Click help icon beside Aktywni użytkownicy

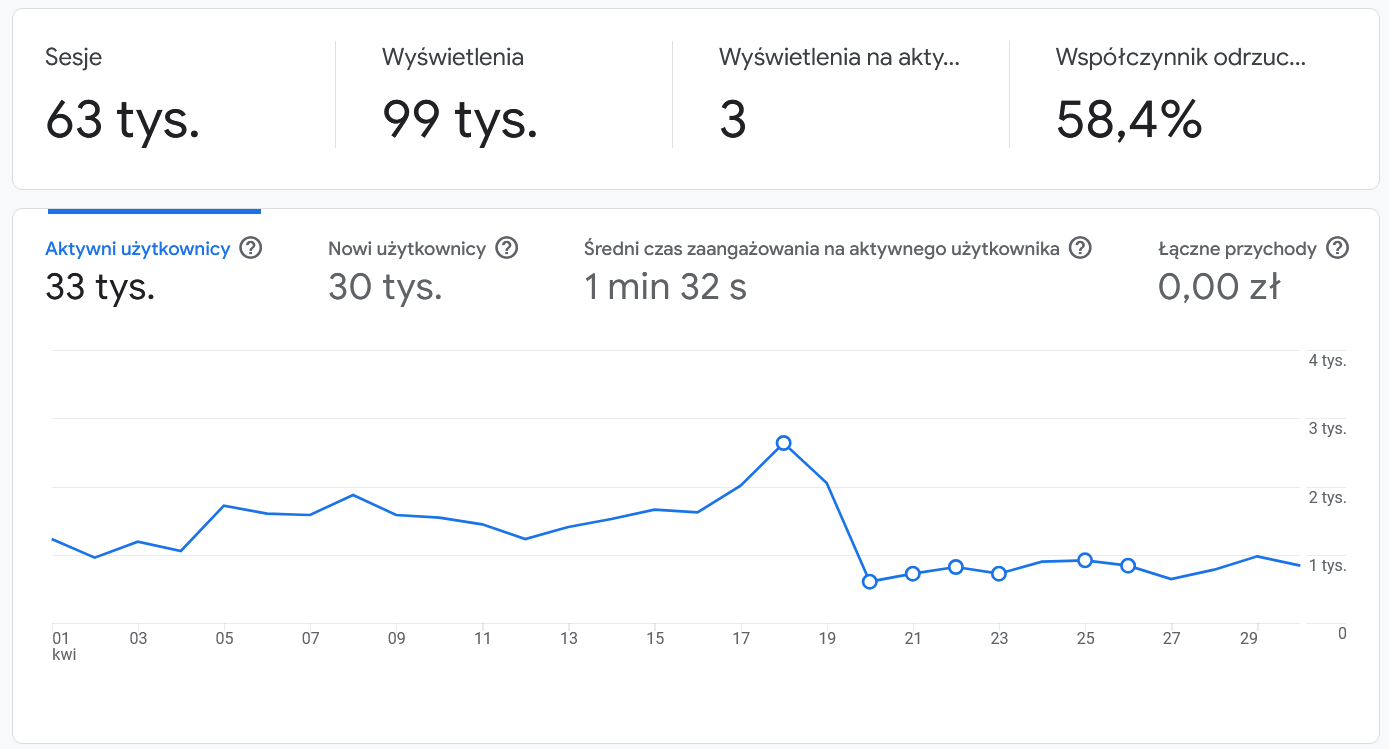click(x=251, y=248)
